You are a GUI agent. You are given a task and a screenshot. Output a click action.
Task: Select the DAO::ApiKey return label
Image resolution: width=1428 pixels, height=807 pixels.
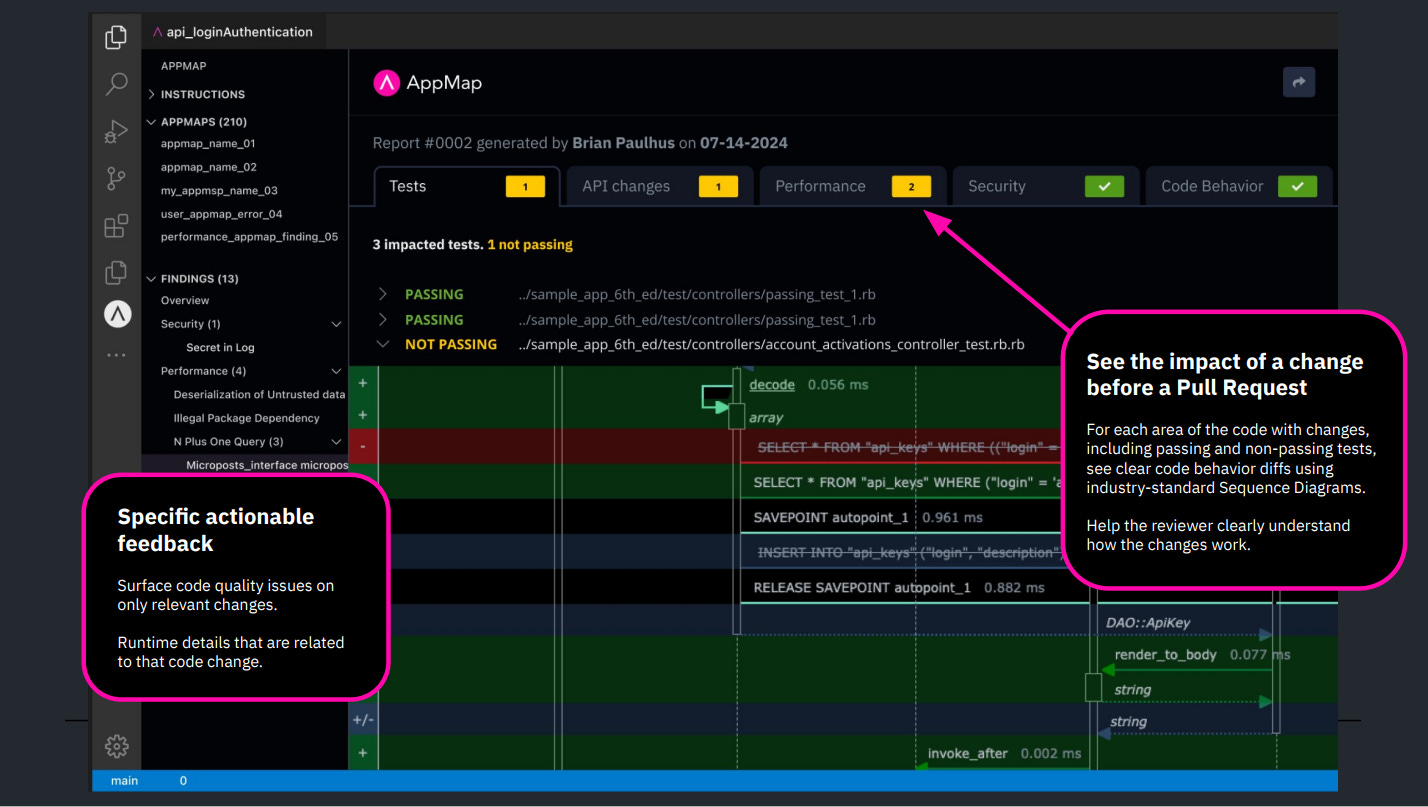(1148, 623)
